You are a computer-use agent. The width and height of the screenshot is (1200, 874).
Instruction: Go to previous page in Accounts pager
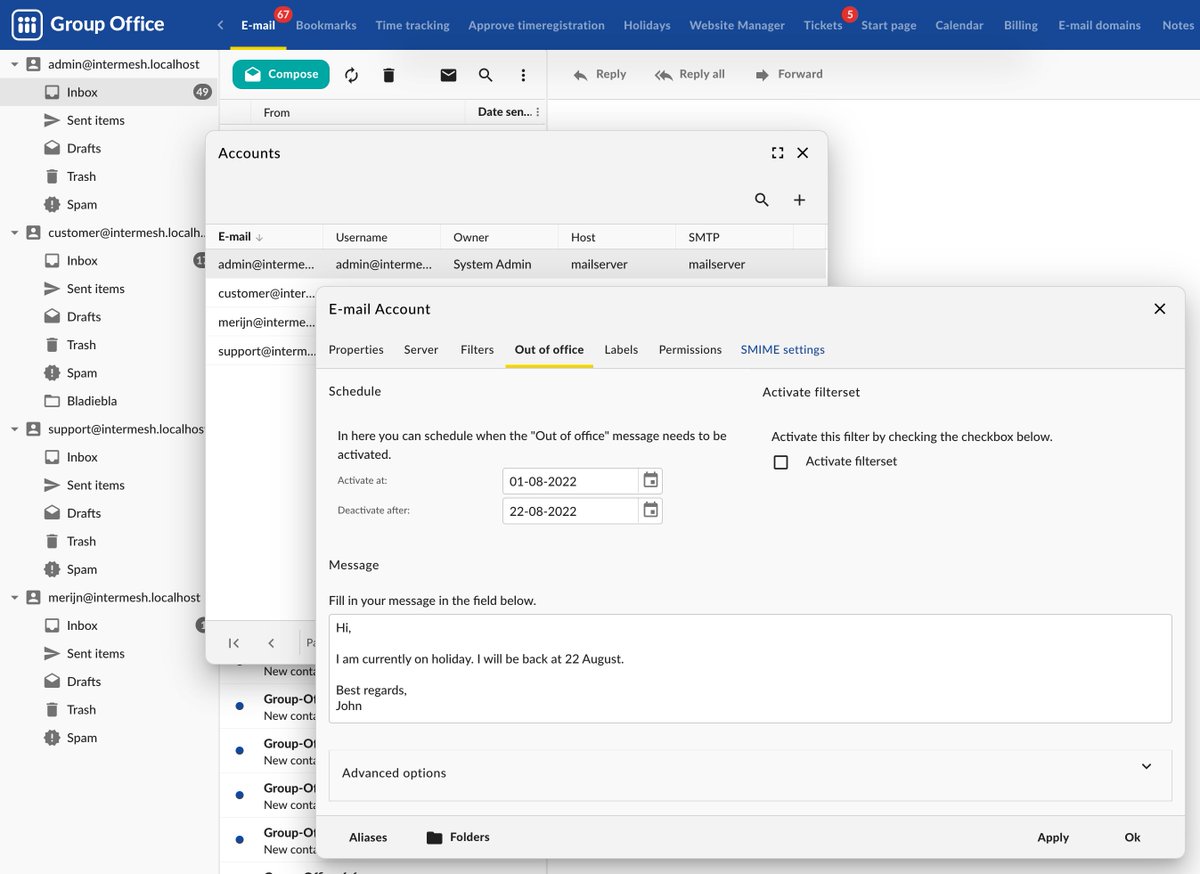tap(271, 643)
